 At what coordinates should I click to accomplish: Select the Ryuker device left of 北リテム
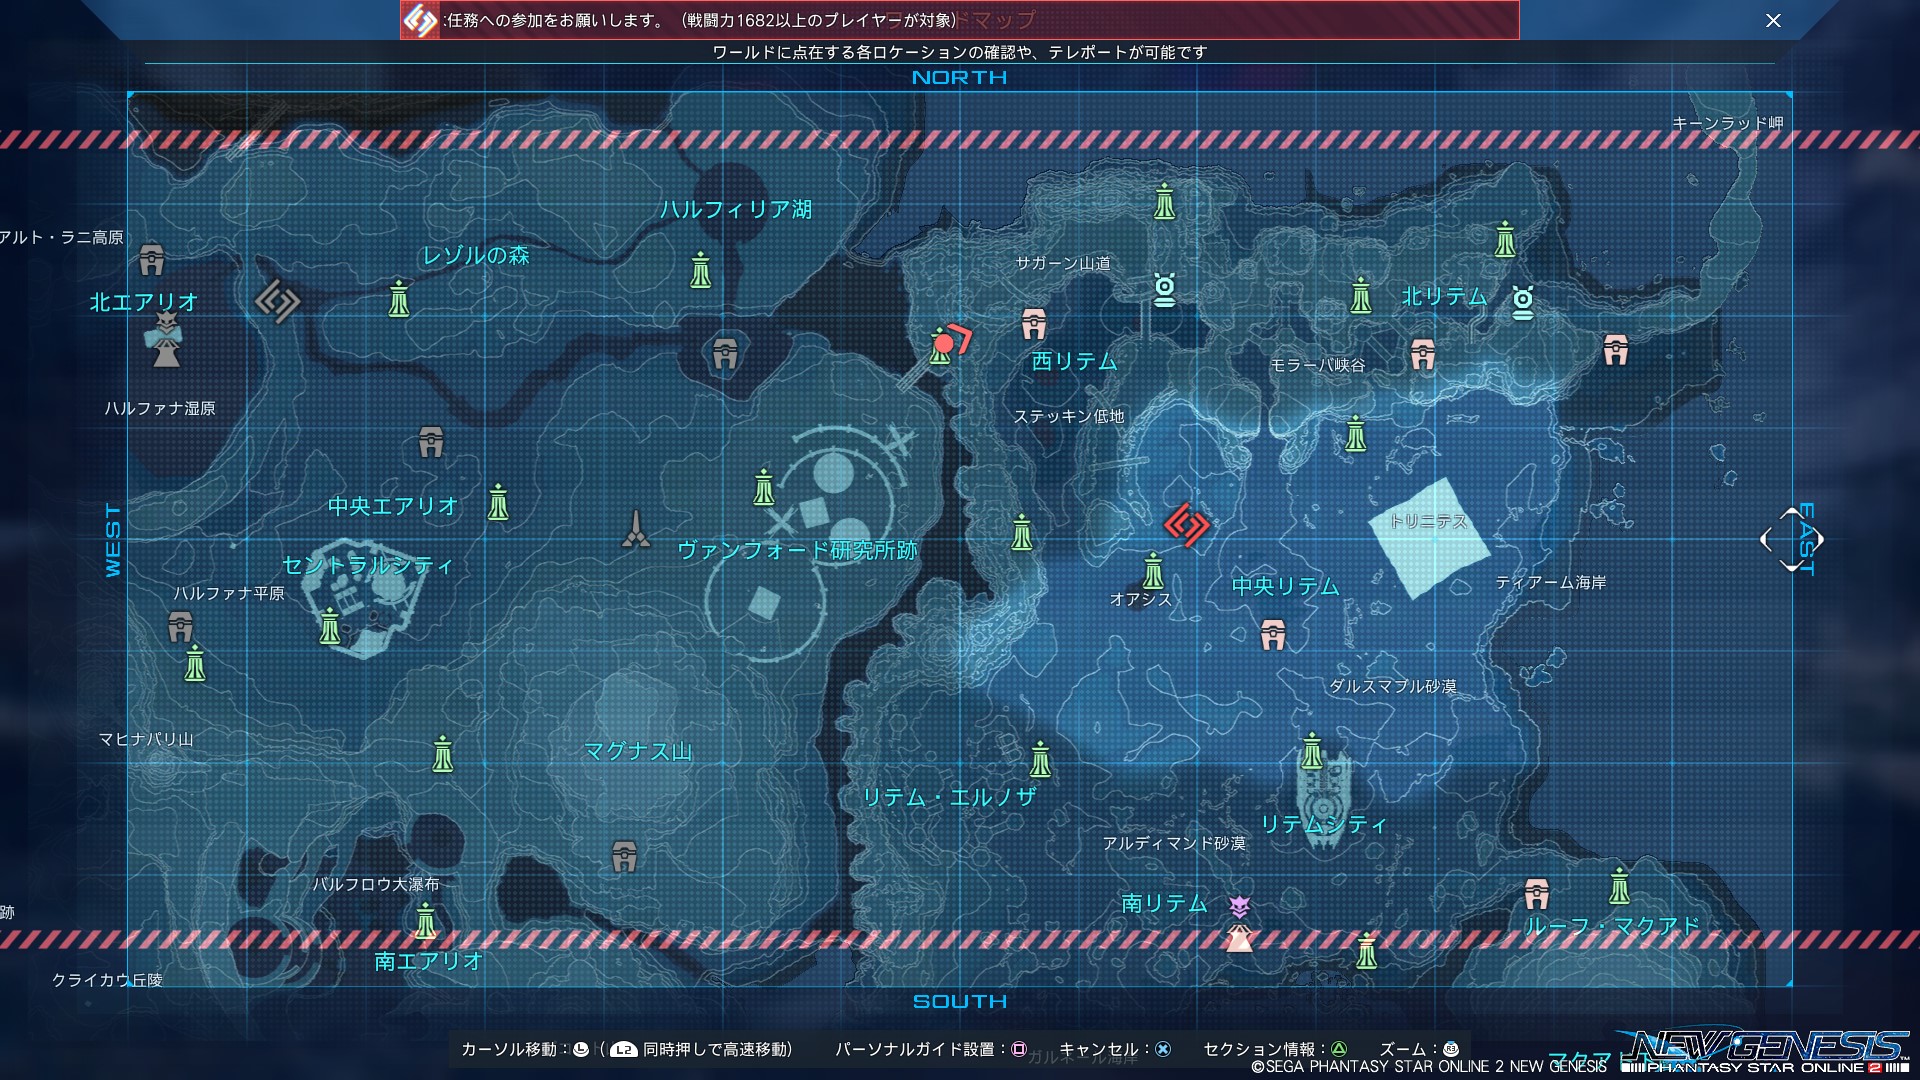tap(1361, 295)
